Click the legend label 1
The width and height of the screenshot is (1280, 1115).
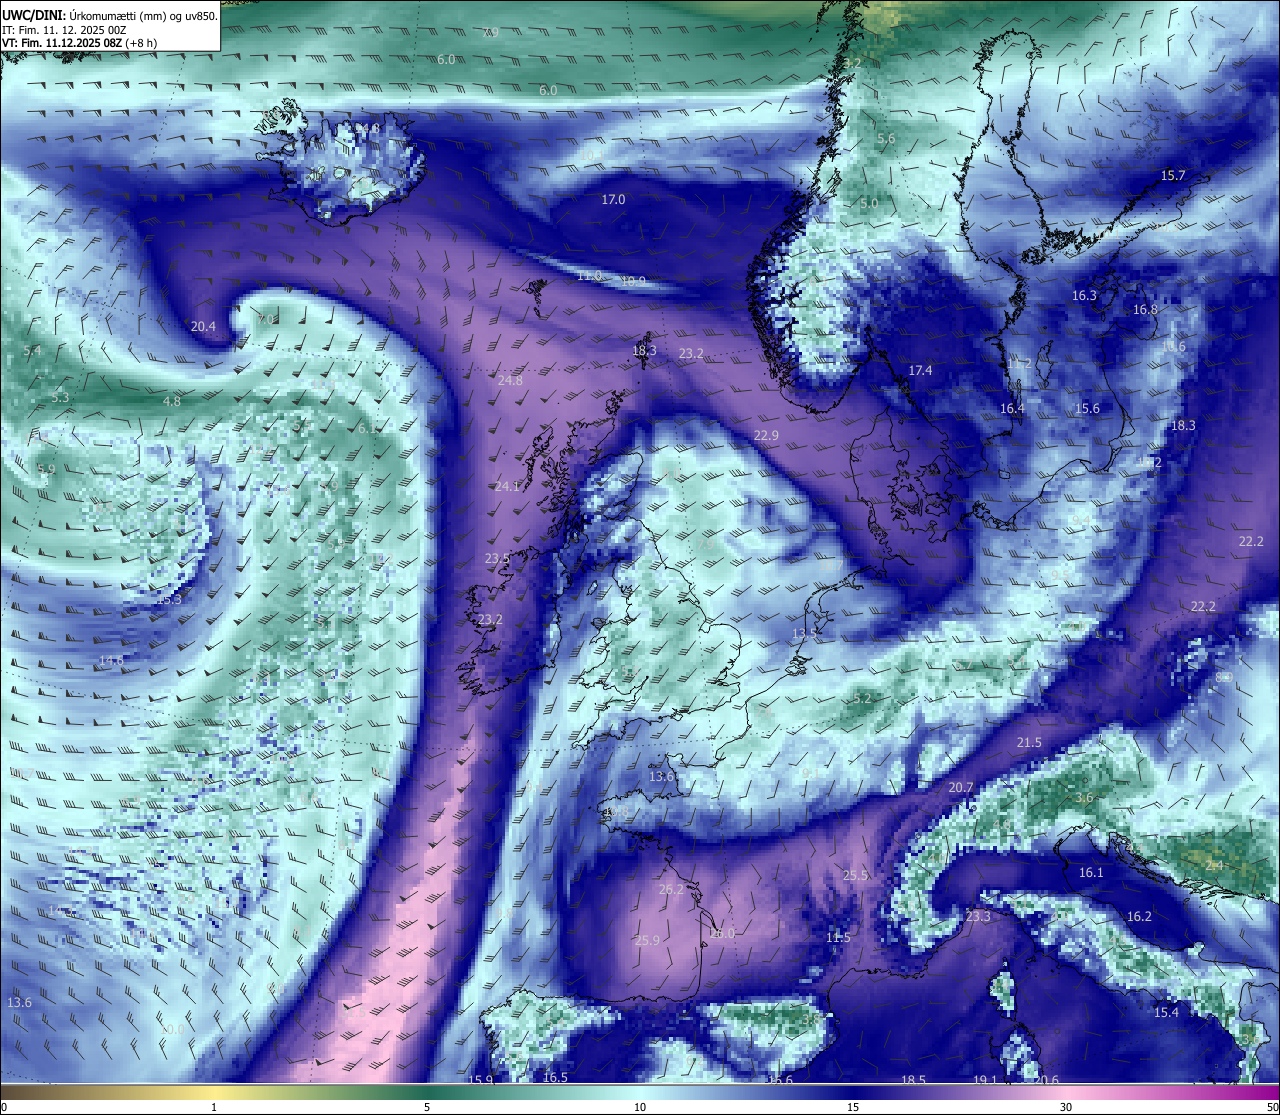(x=214, y=1107)
